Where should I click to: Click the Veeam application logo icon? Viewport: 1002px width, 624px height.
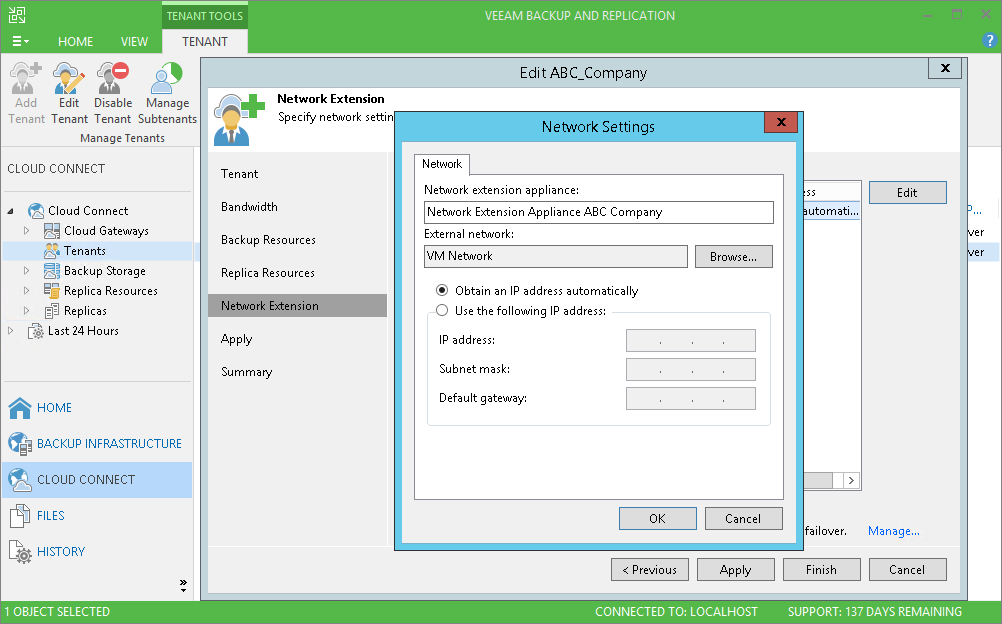(x=17, y=15)
